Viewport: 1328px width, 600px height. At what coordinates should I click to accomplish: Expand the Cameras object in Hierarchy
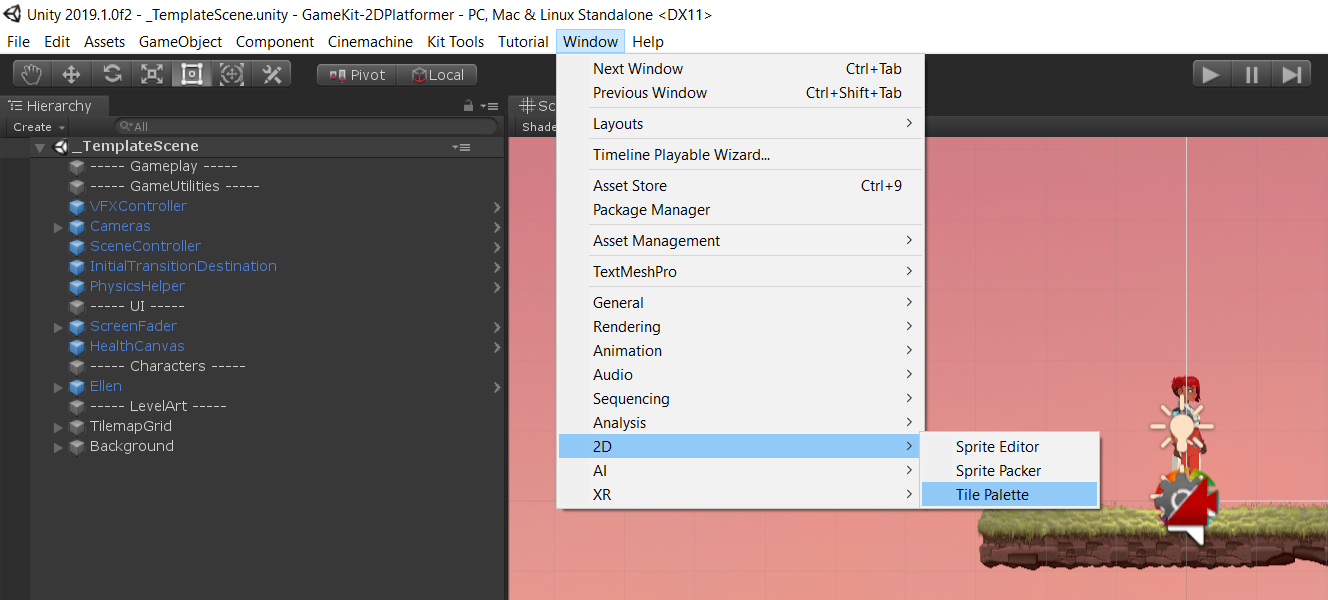coord(59,227)
